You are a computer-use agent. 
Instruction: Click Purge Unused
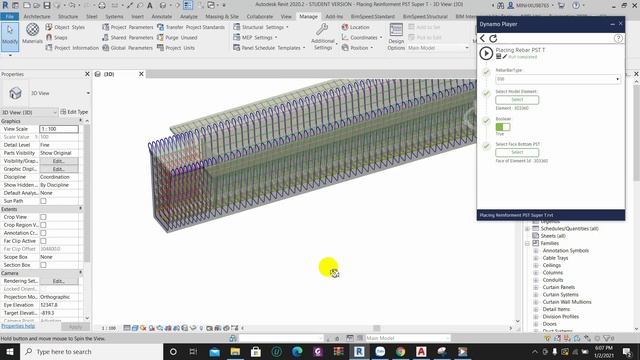177,37
